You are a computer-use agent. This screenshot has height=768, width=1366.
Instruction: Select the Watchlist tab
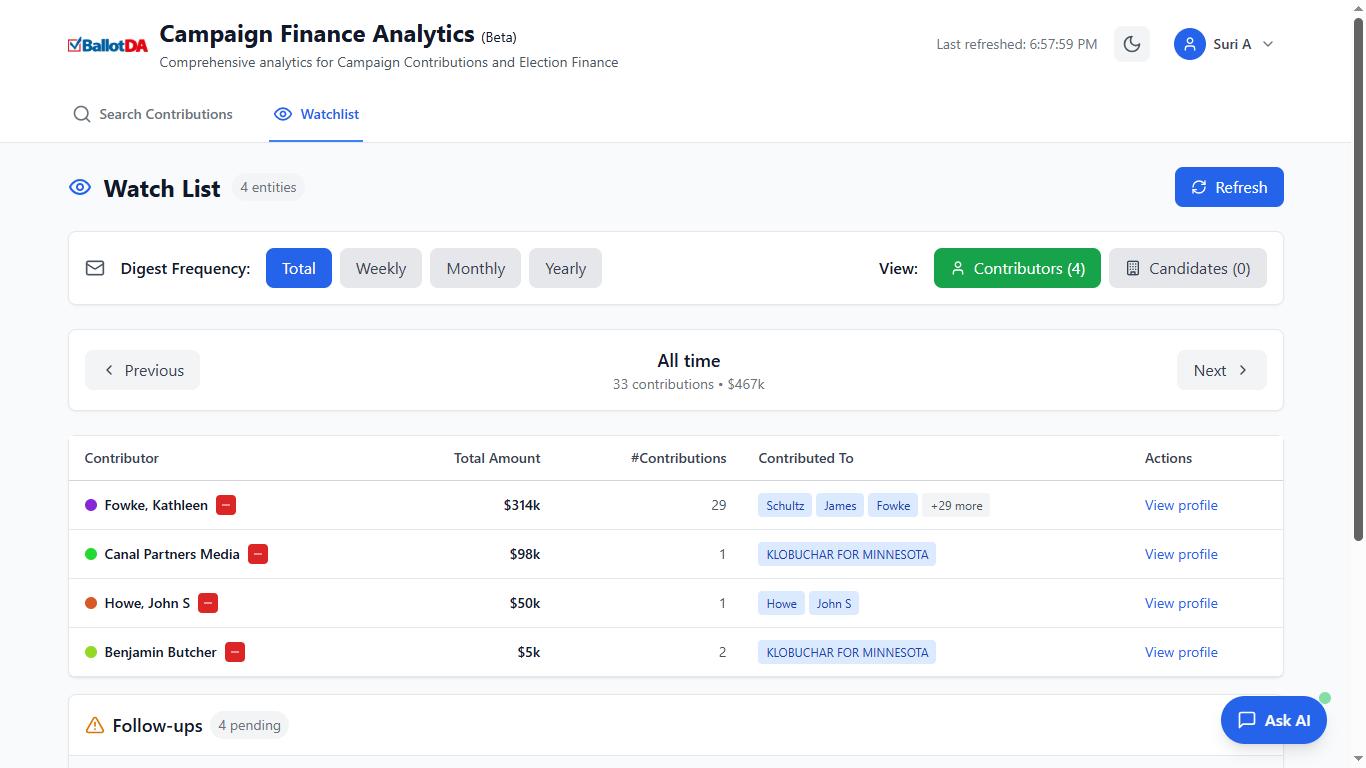coord(316,114)
